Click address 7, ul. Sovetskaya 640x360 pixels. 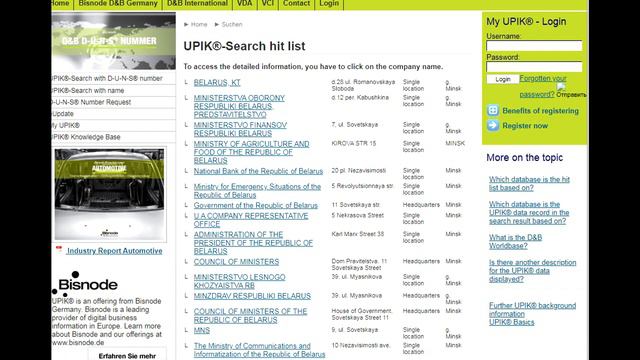(x=355, y=124)
